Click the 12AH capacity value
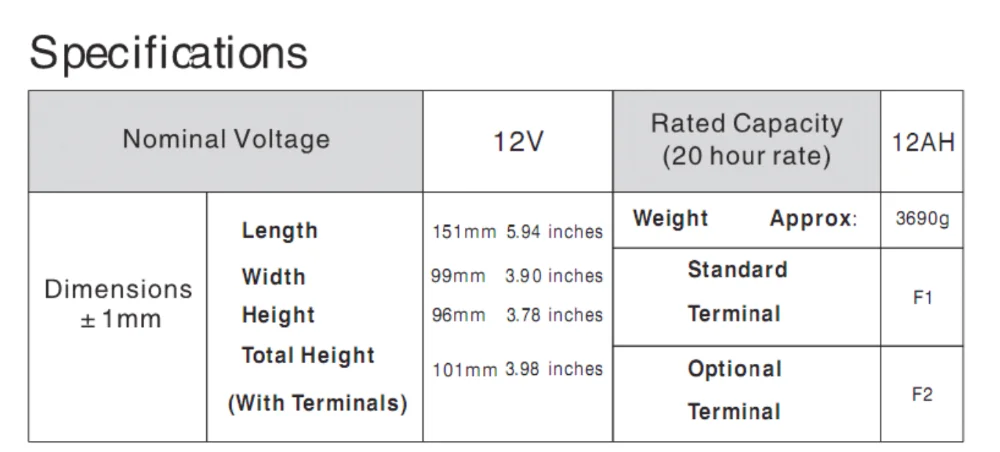This screenshot has height=452, width=1000. [922, 141]
